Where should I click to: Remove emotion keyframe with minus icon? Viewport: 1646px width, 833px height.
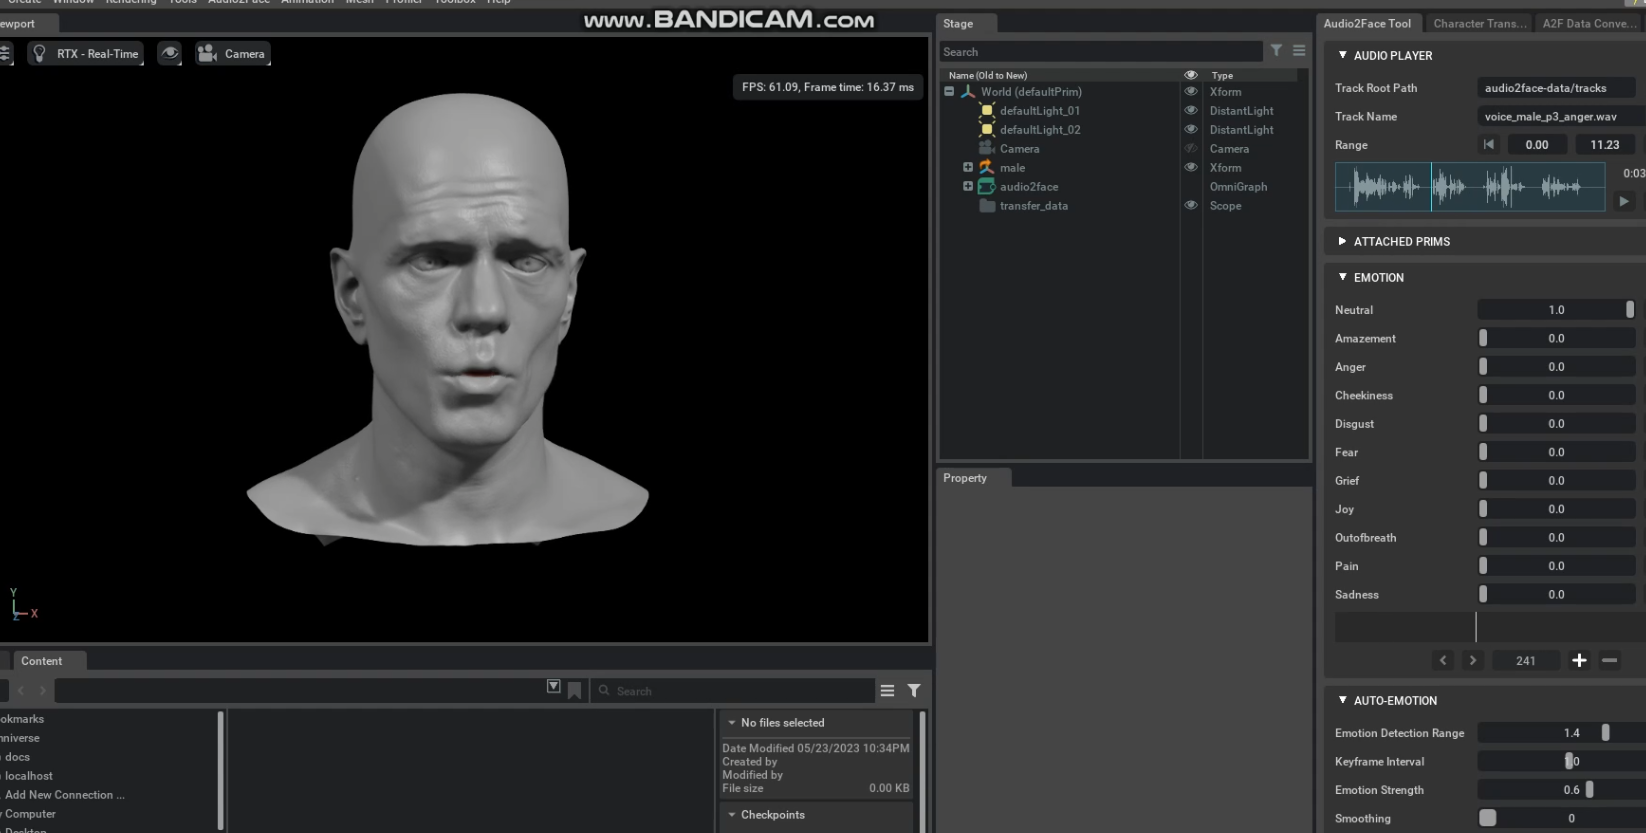[1609, 660]
